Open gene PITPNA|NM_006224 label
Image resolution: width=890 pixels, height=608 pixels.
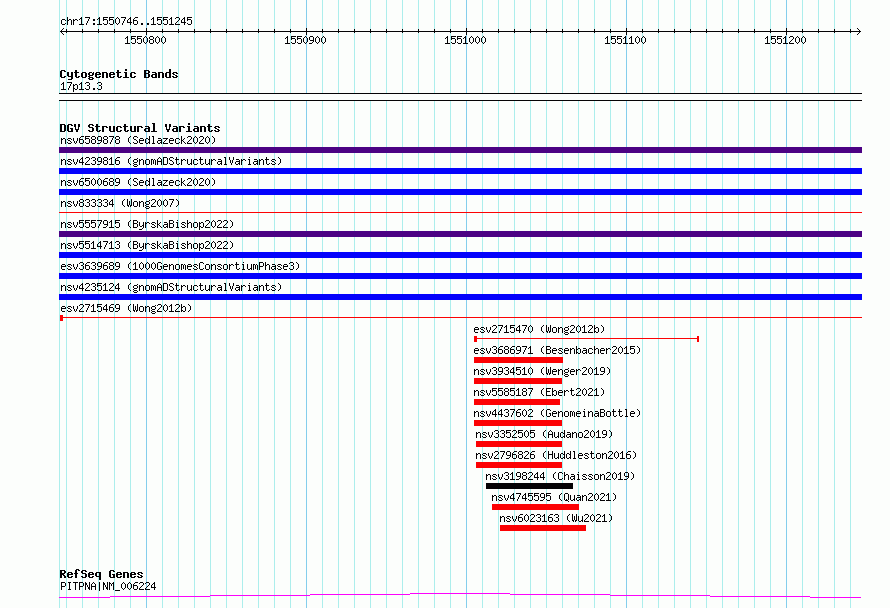108,586
